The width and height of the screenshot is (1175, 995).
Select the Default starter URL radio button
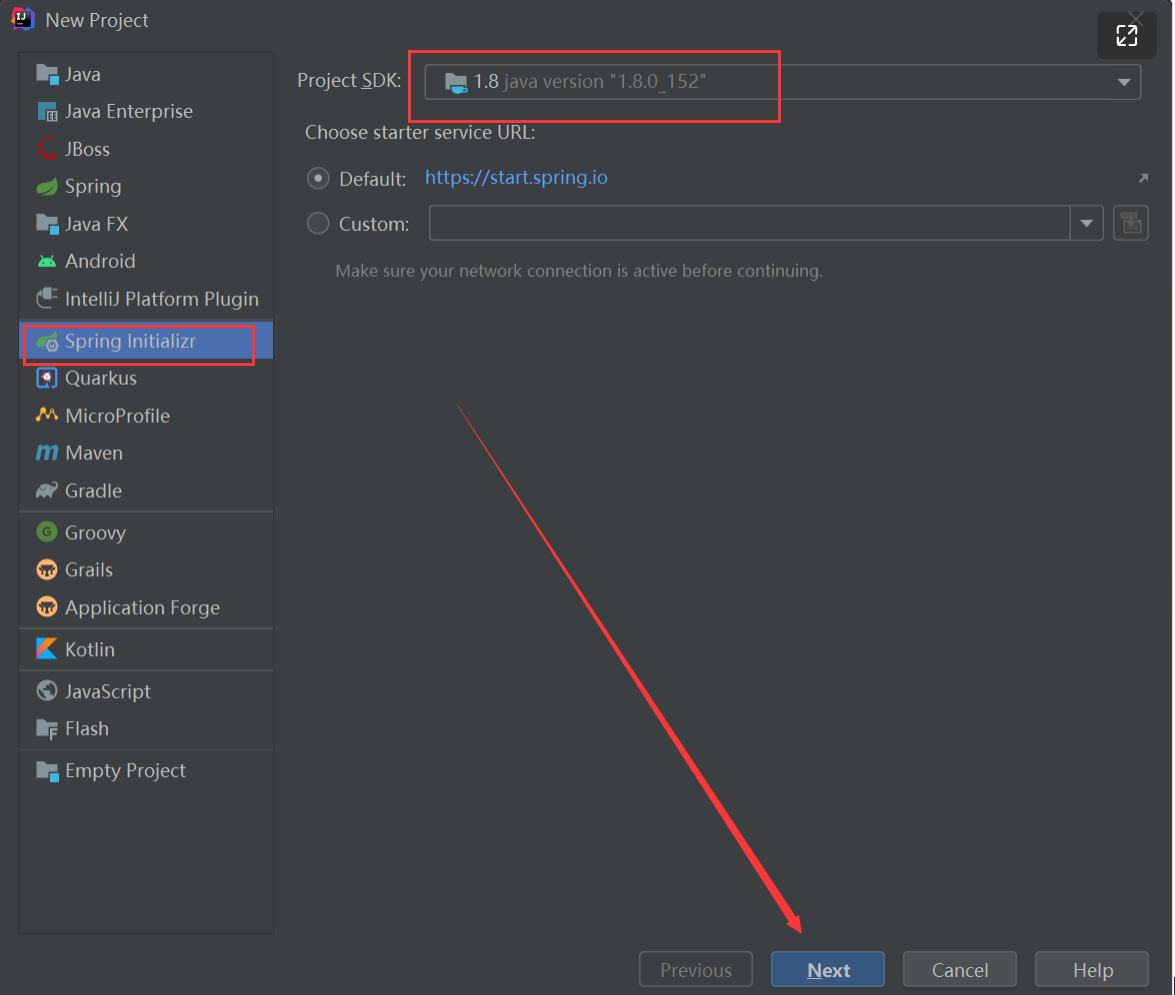pyautogui.click(x=318, y=178)
